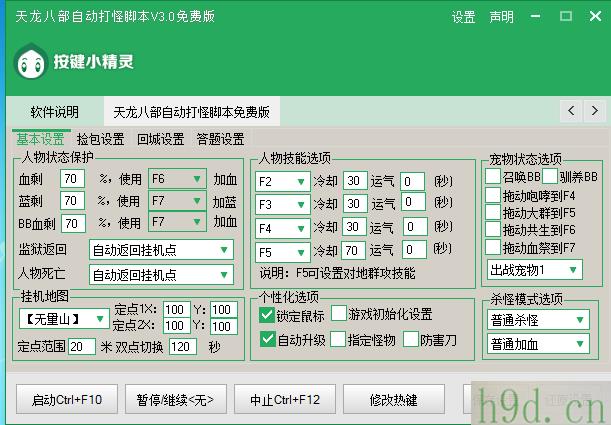The image size is (611, 425).
Task: Click the 启动Ctrl+F10 button
Action: (67, 399)
